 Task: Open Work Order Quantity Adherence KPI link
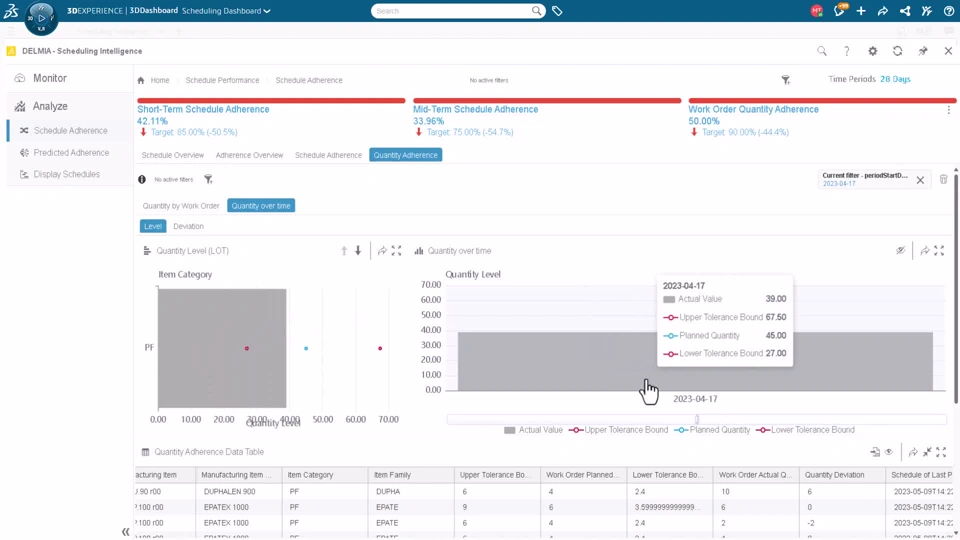point(753,109)
